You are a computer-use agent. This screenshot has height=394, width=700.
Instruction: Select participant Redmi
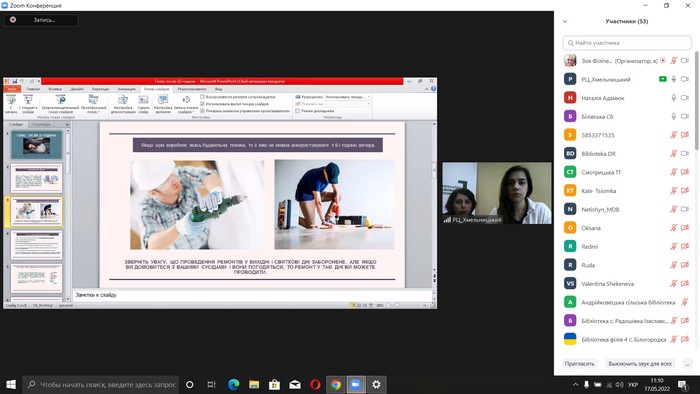coord(627,246)
